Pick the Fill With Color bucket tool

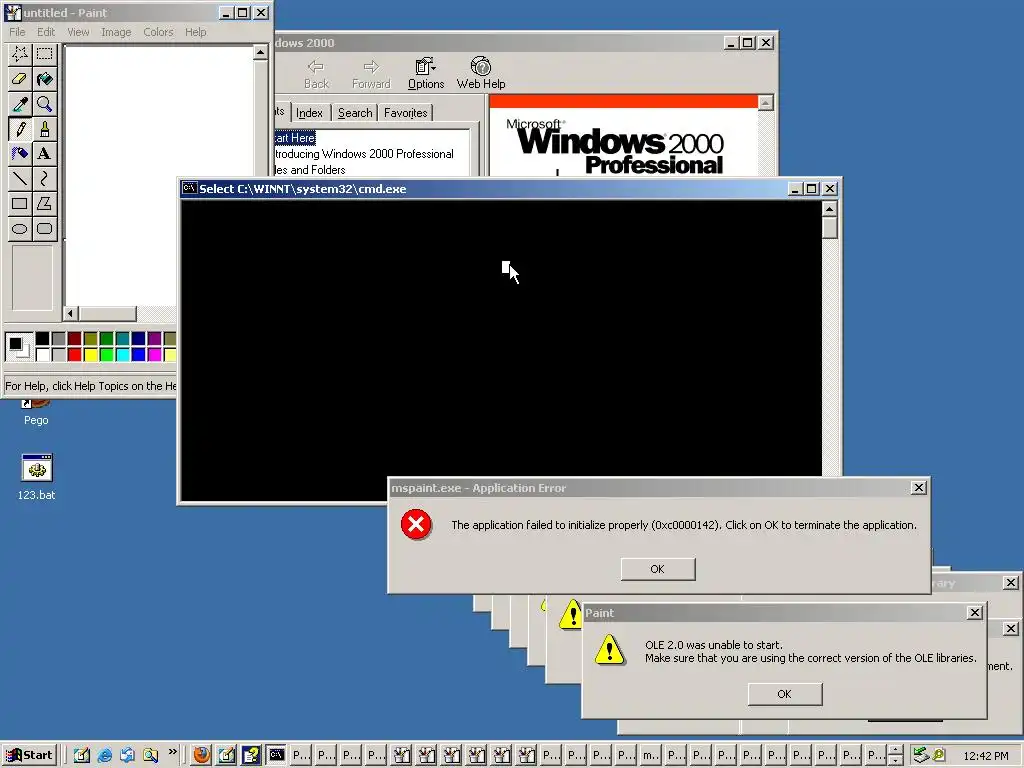click(x=44, y=78)
